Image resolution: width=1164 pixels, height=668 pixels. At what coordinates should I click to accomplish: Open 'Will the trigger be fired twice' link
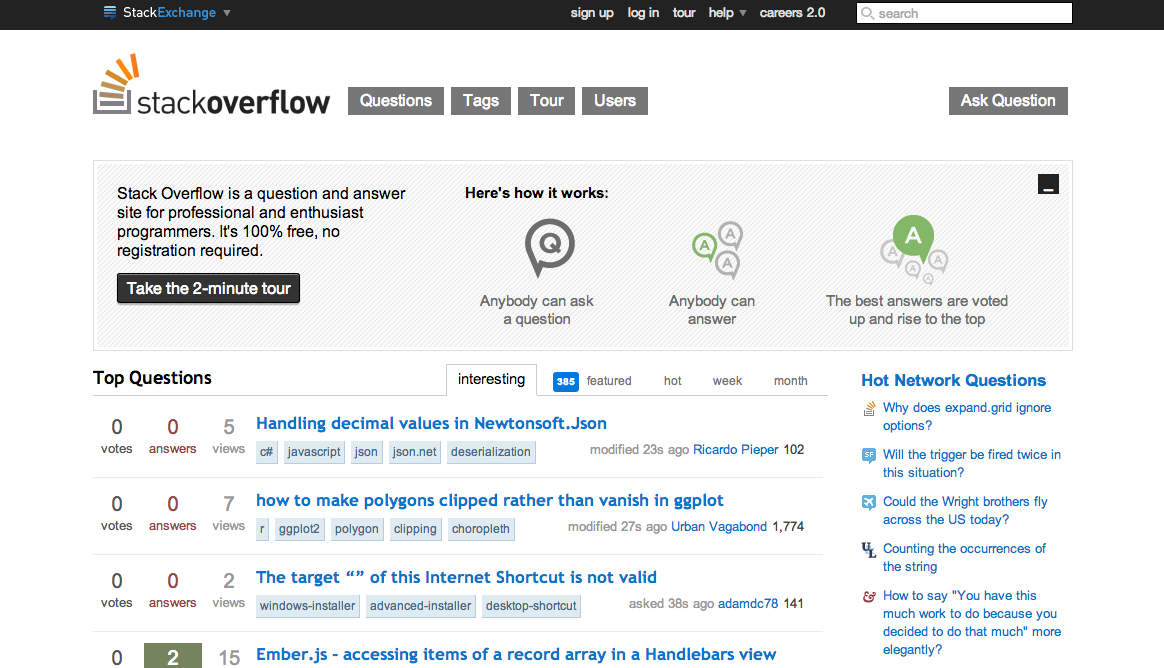[972, 463]
